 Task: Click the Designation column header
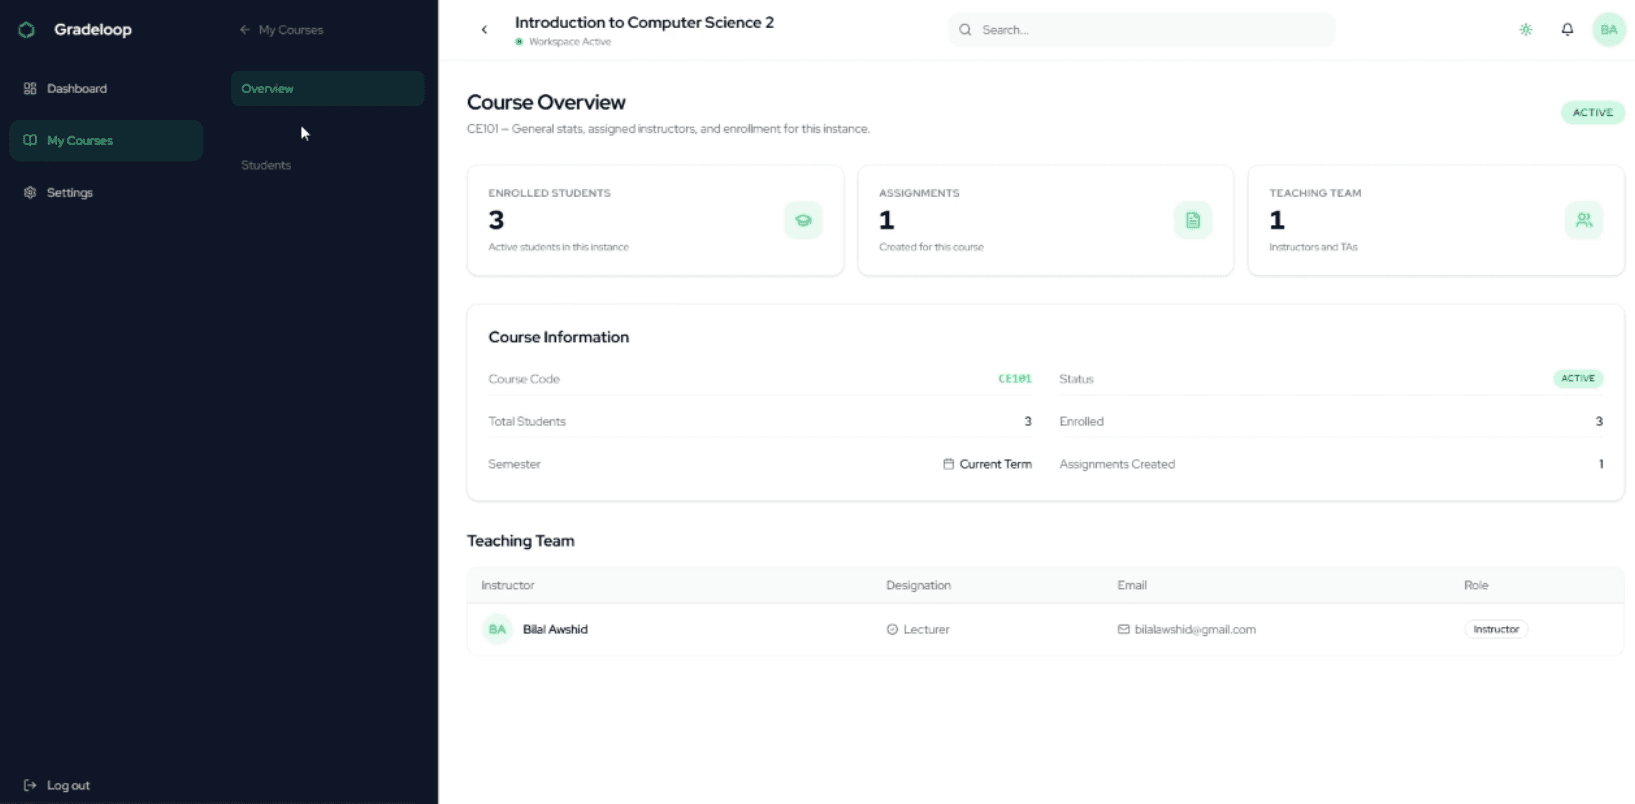point(918,586)
